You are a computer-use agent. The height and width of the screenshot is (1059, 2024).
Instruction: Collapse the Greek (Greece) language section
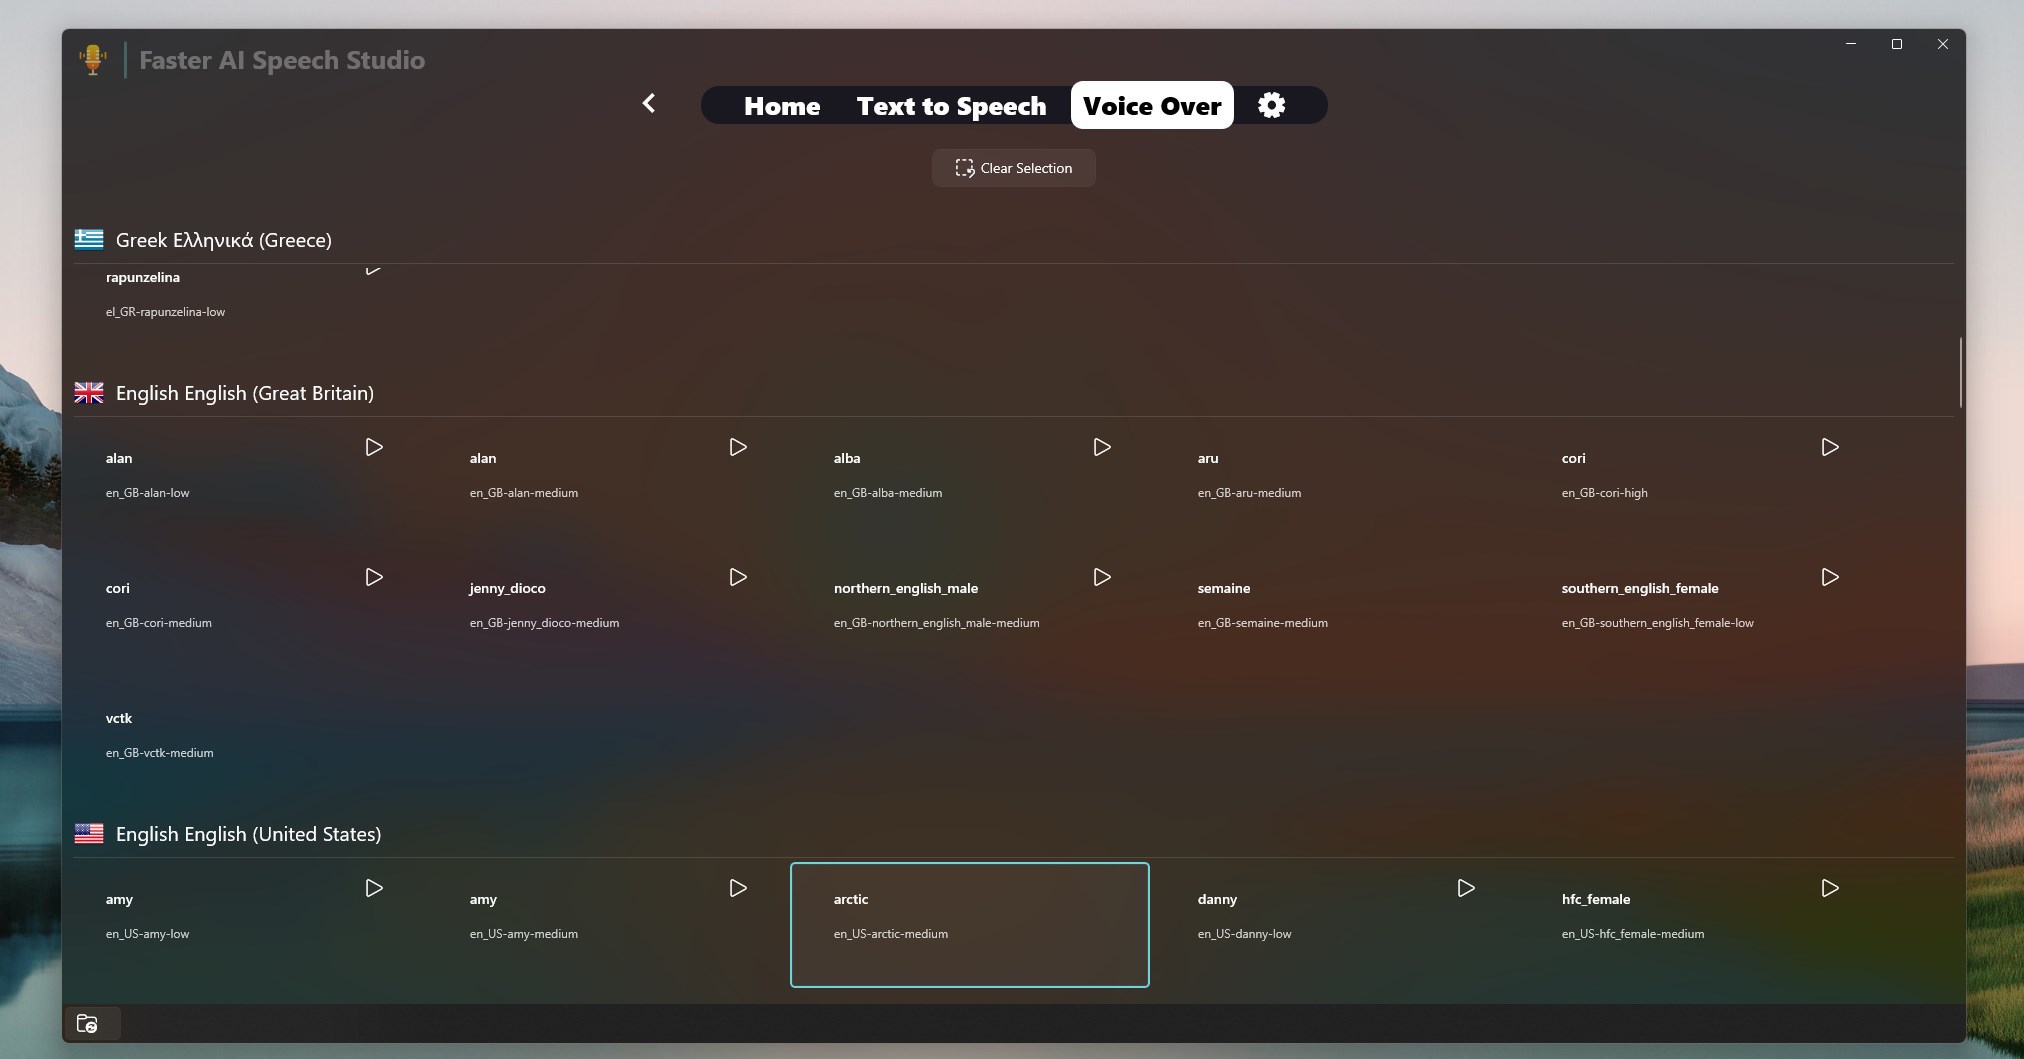coord(222,239)
